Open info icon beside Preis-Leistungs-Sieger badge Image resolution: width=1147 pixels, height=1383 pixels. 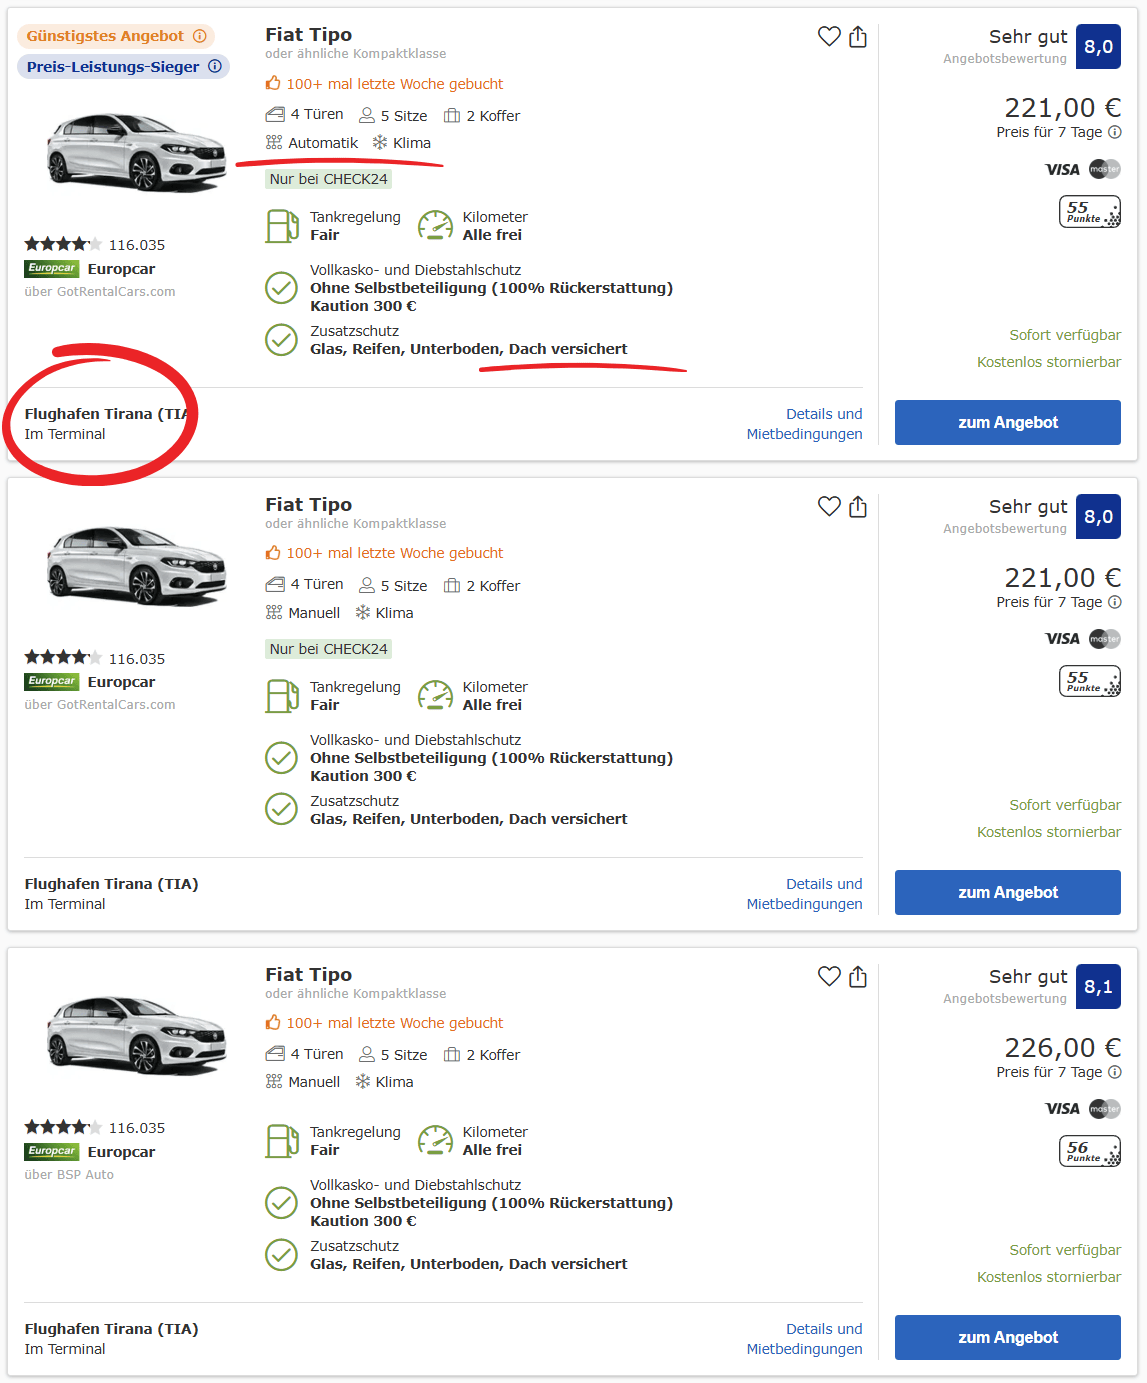coord(215,67)
